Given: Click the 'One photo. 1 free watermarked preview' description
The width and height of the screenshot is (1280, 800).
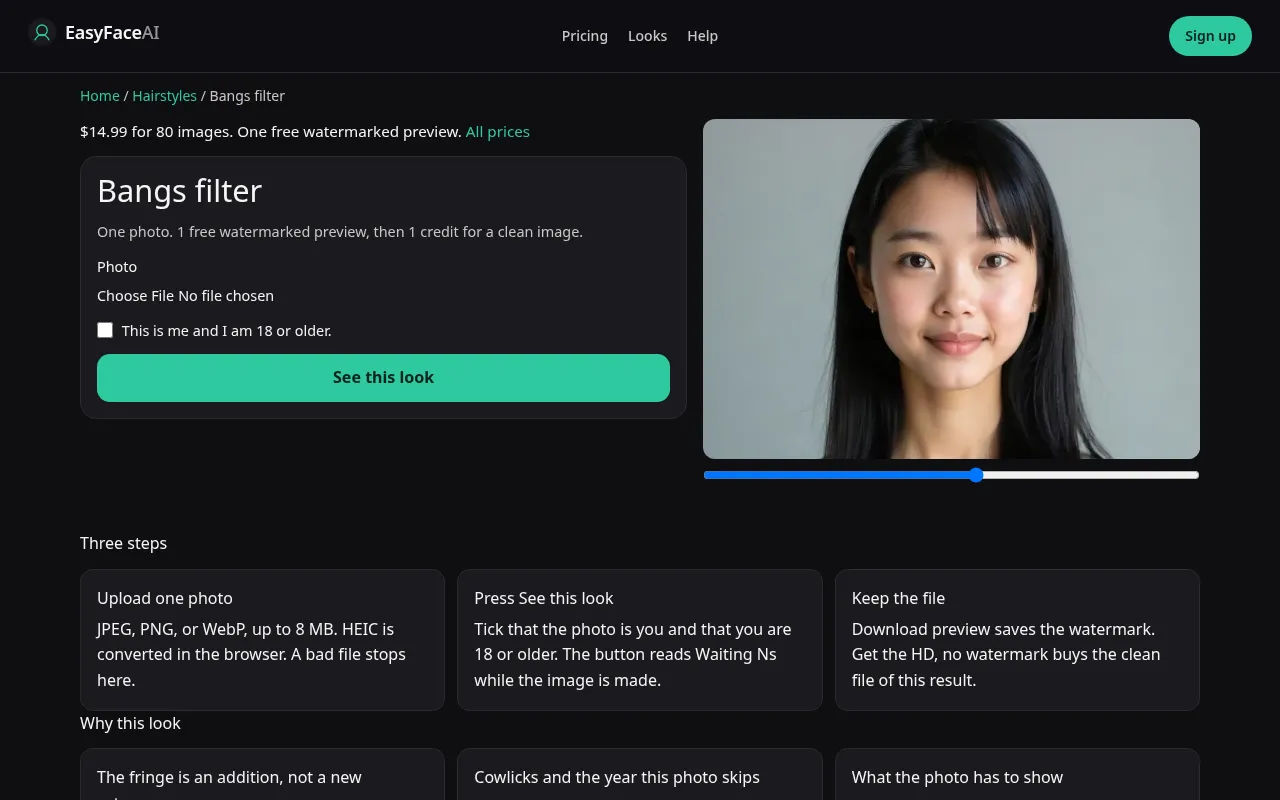Looking at the screenshot, I should point(340,232).
